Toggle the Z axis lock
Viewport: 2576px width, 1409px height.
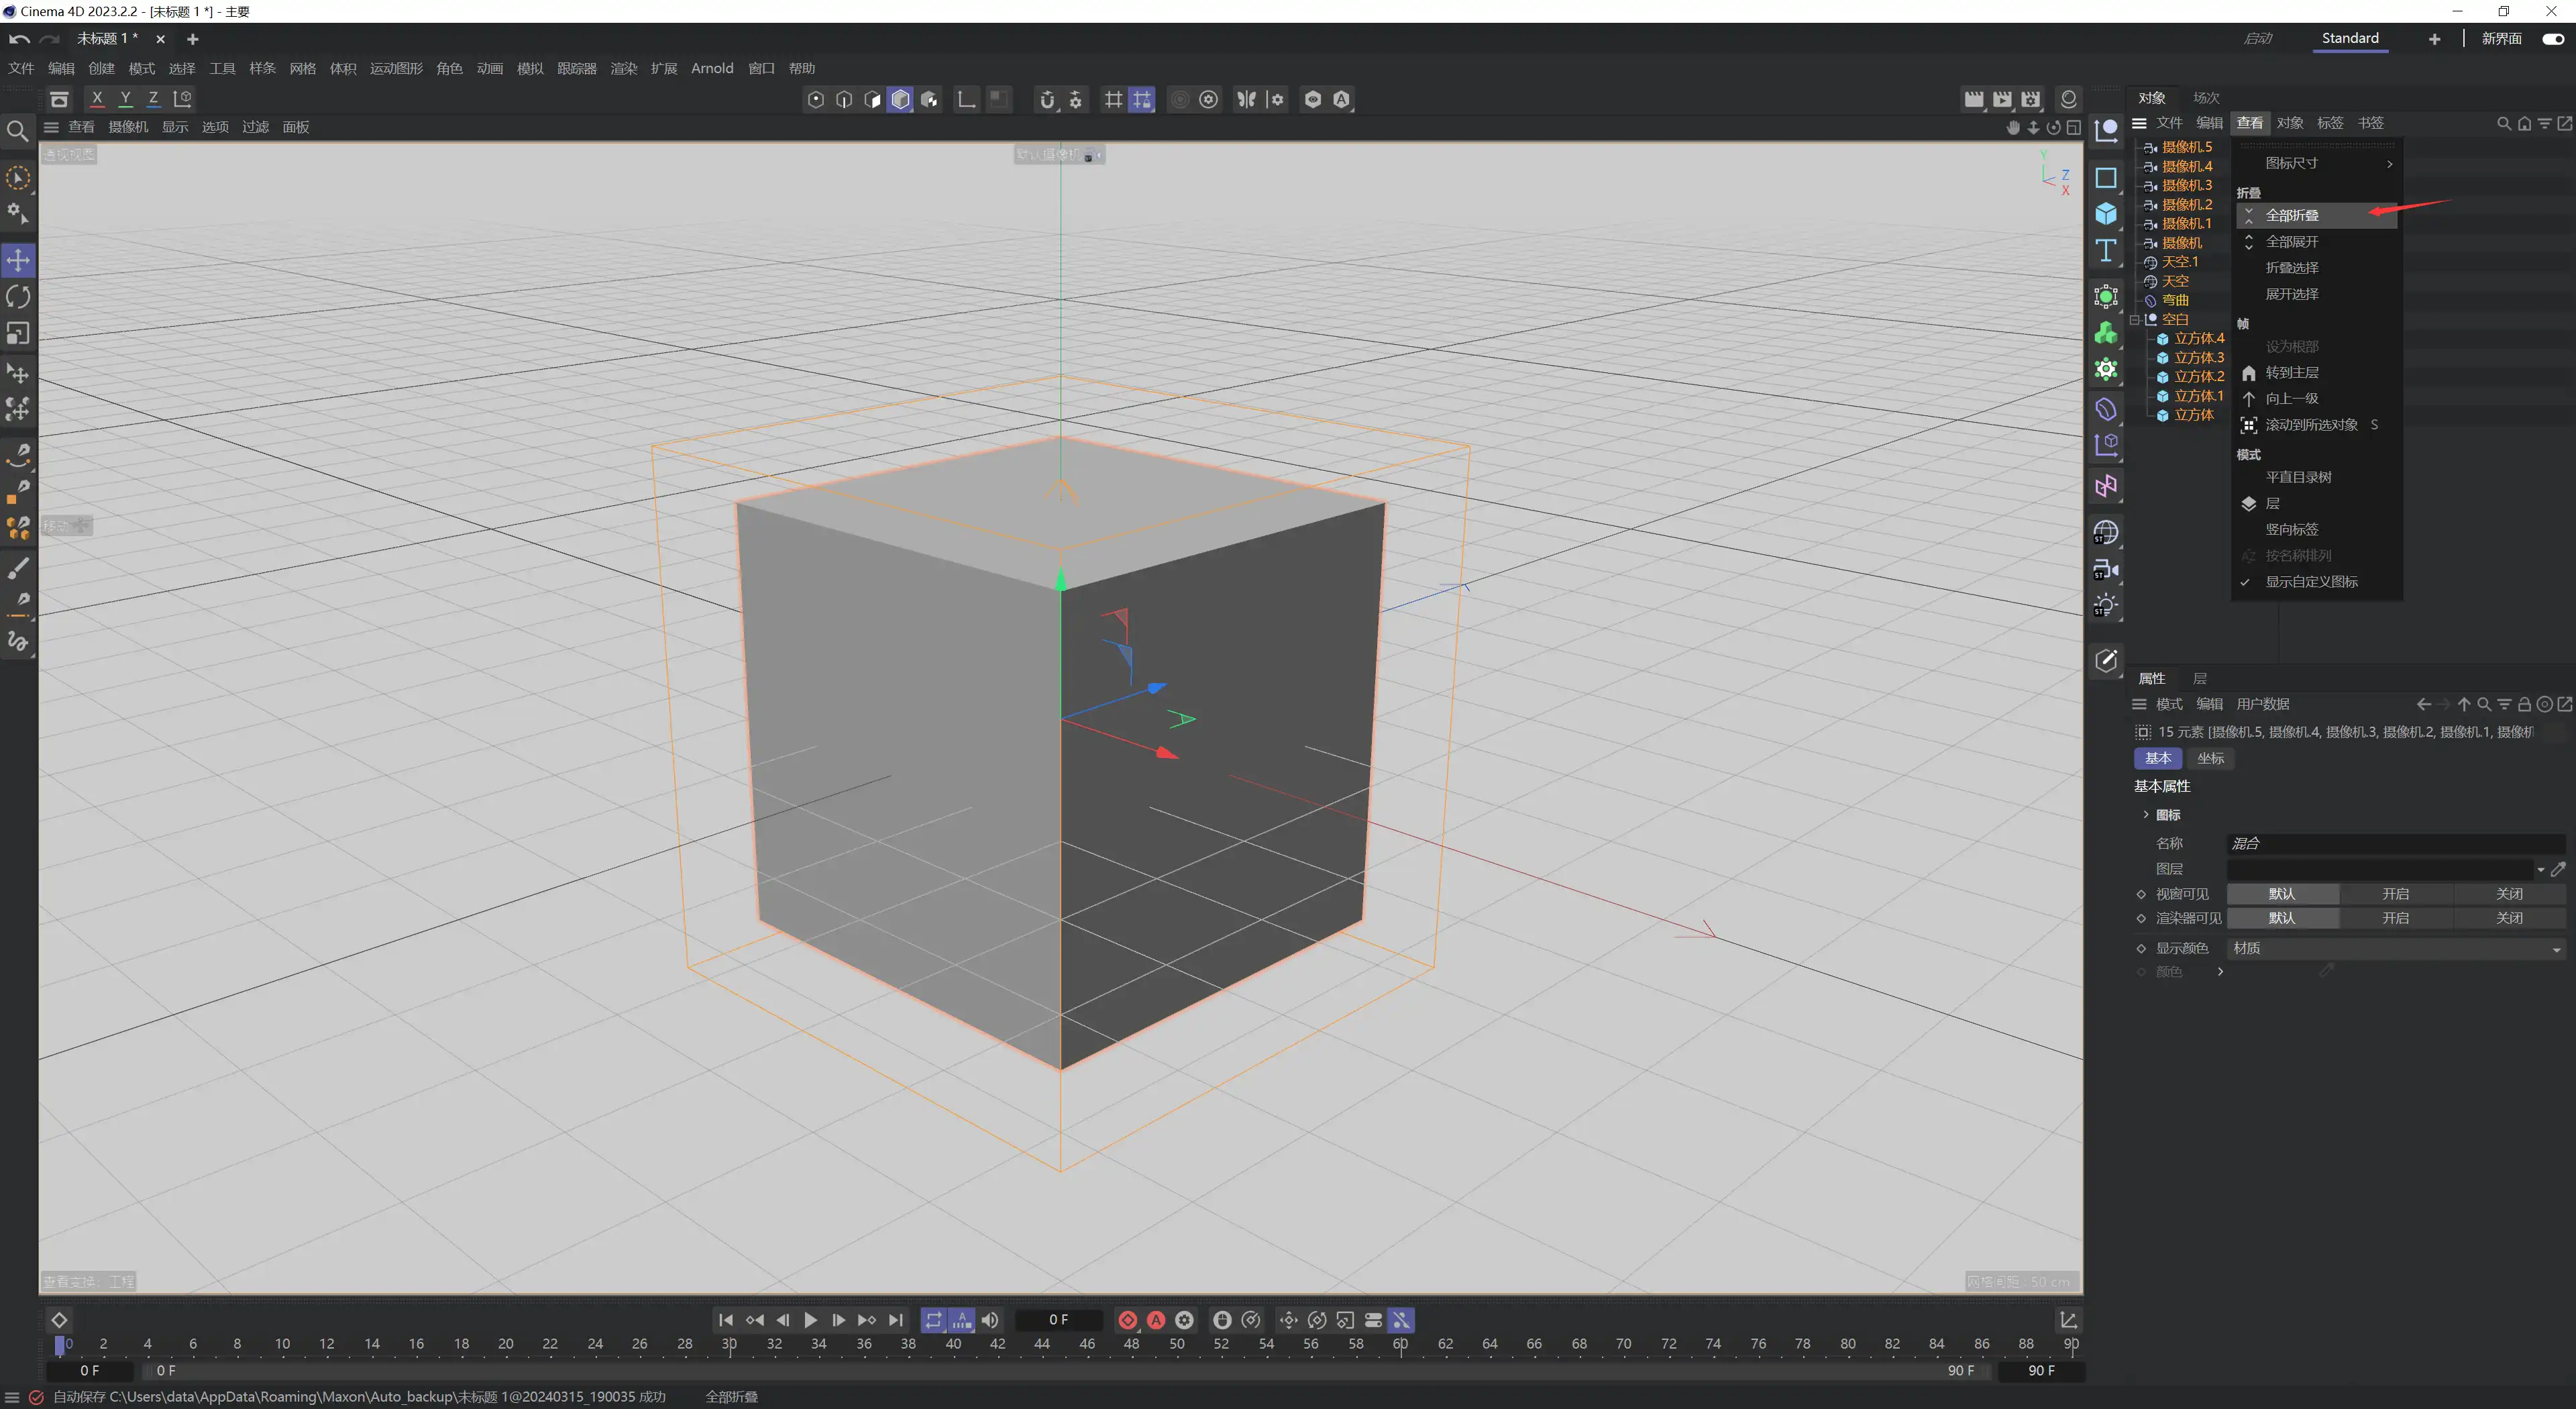coord(153,99)
